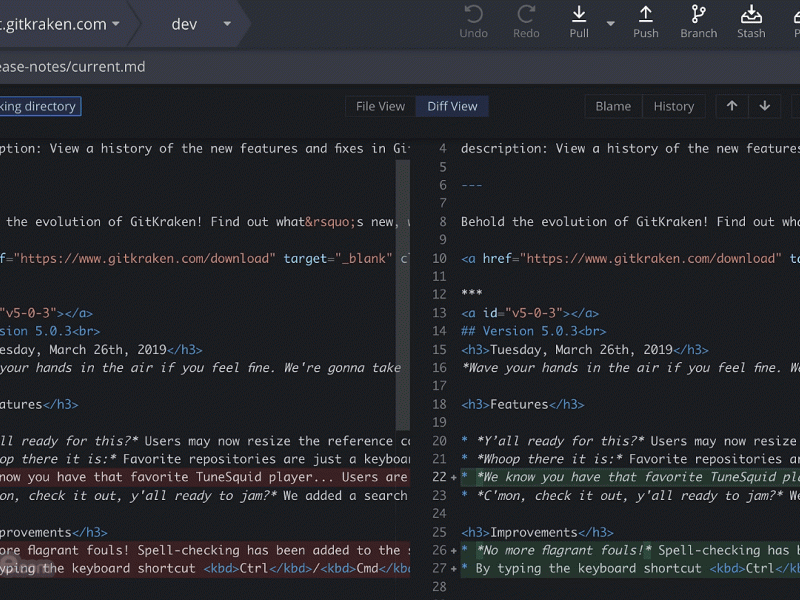Show Blame for the file

click(x=613, y=106)
